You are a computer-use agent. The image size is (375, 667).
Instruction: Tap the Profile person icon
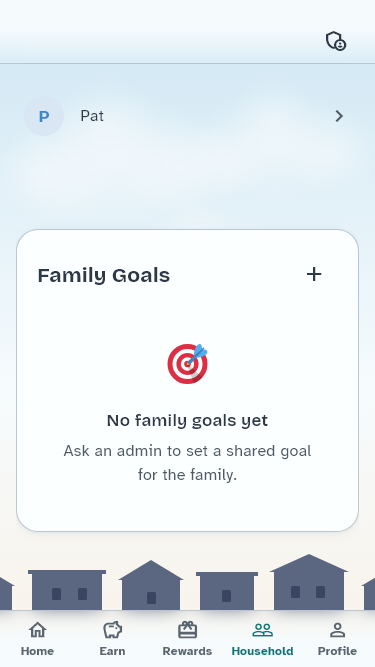click(x=338, y=630)
